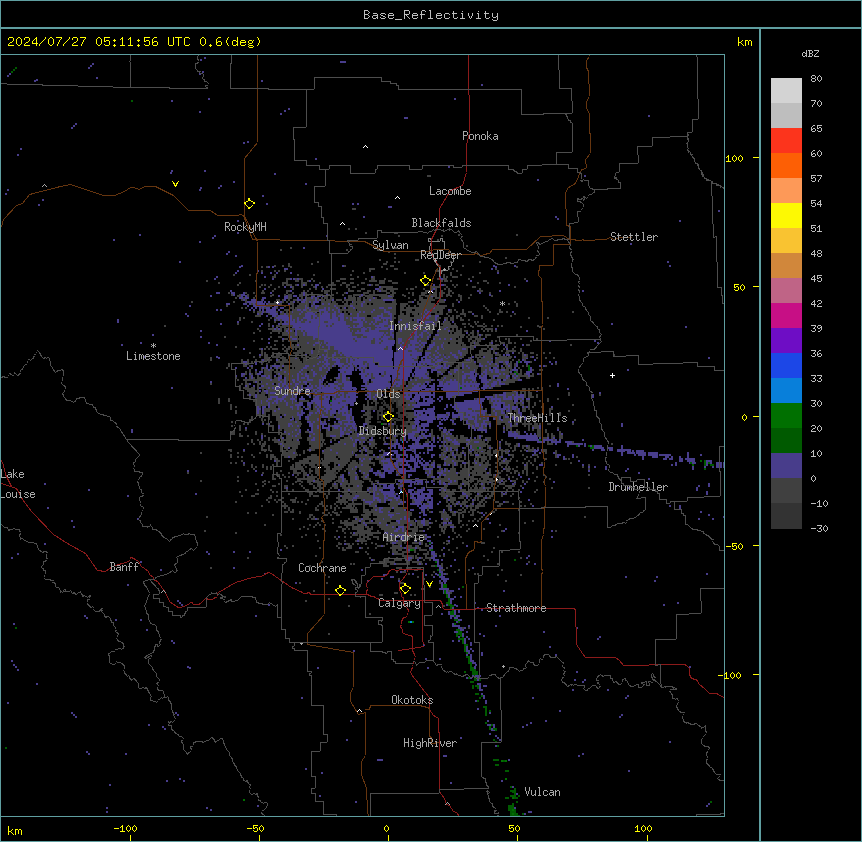Click the Lacombe city label
Viewport: 862px width, 842px height.
point(450,191)
